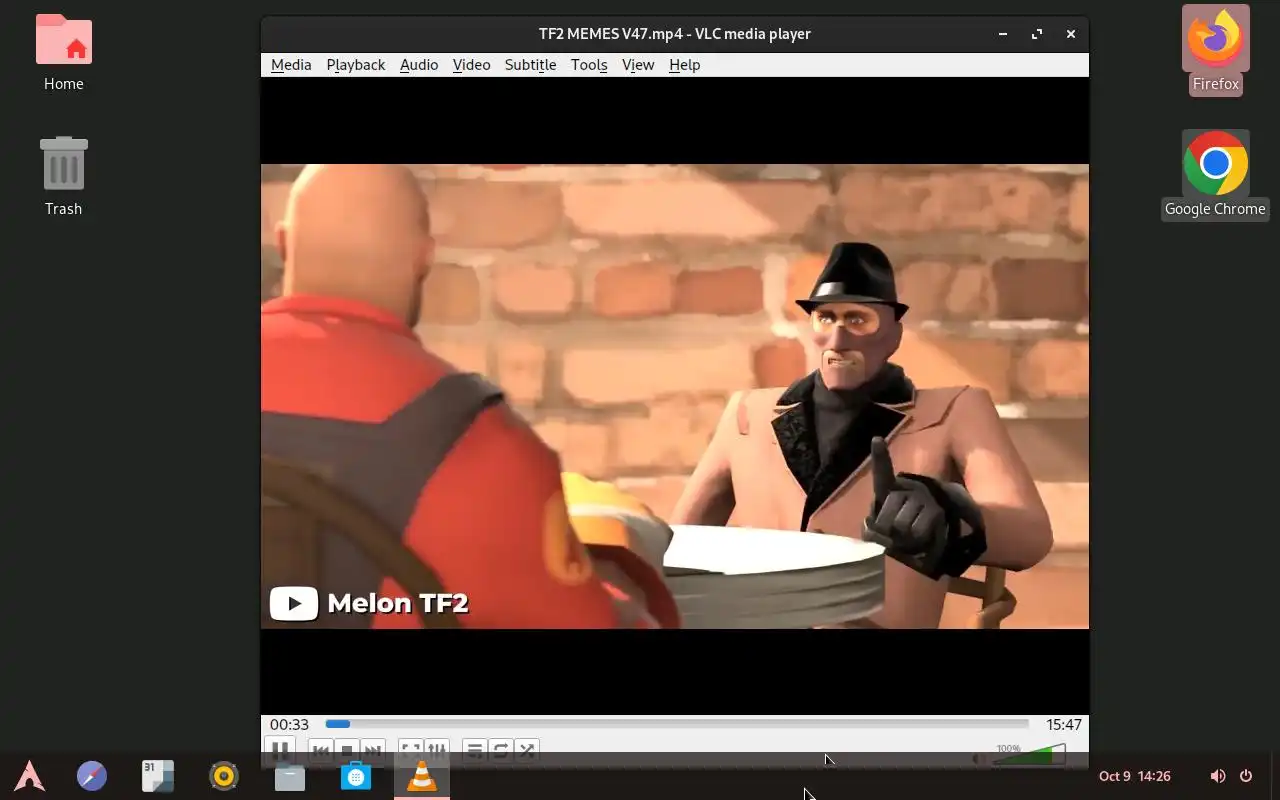This screenshot has height=800, width=1280.
Task: Stop playback with the stop button
Action: click(x=346, y=750)
